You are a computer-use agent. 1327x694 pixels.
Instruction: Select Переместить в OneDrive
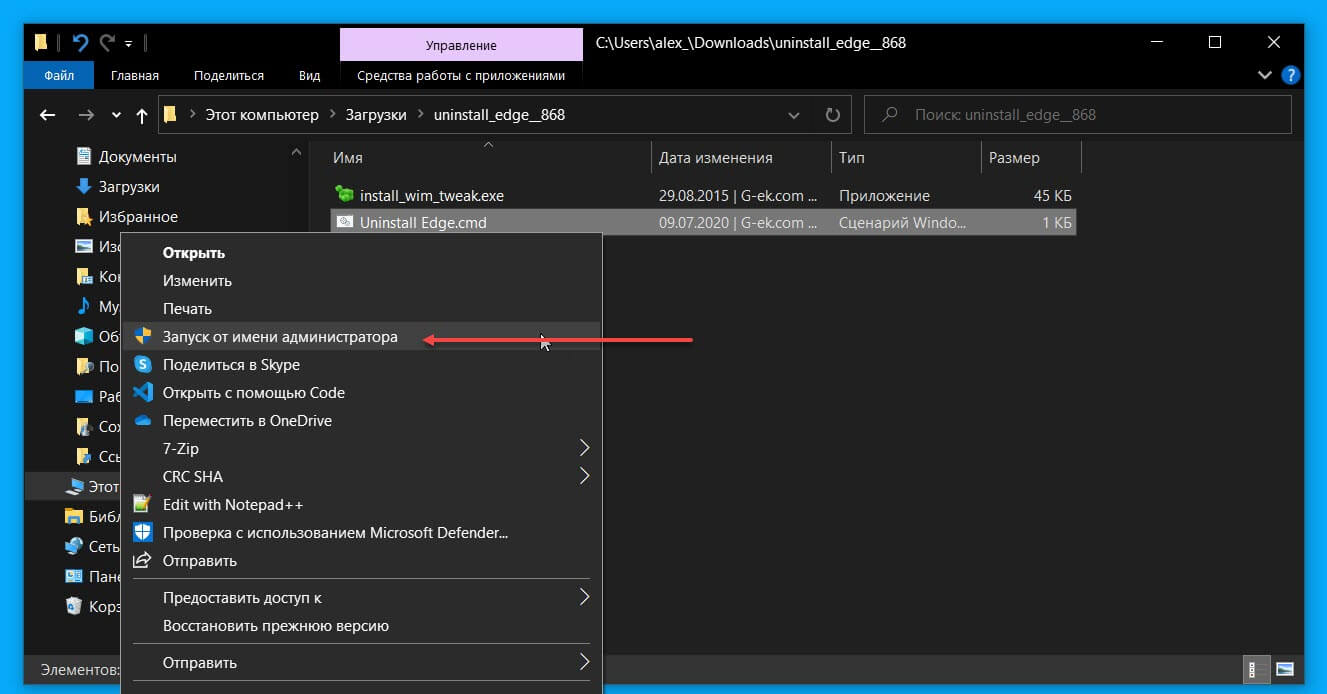[361, 421]
